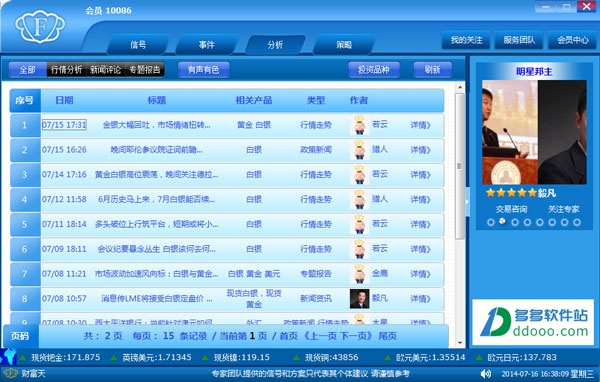Image resolution: width=600 pixels, height=382 pixels.
Task: Open 详情 for row 3
Action: click(421, 175)
